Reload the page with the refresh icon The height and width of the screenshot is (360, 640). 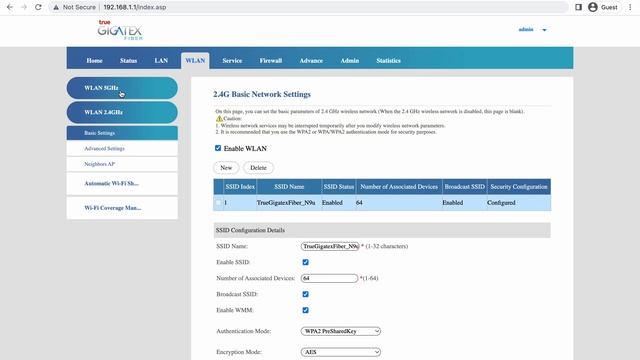tap(38, 7)
